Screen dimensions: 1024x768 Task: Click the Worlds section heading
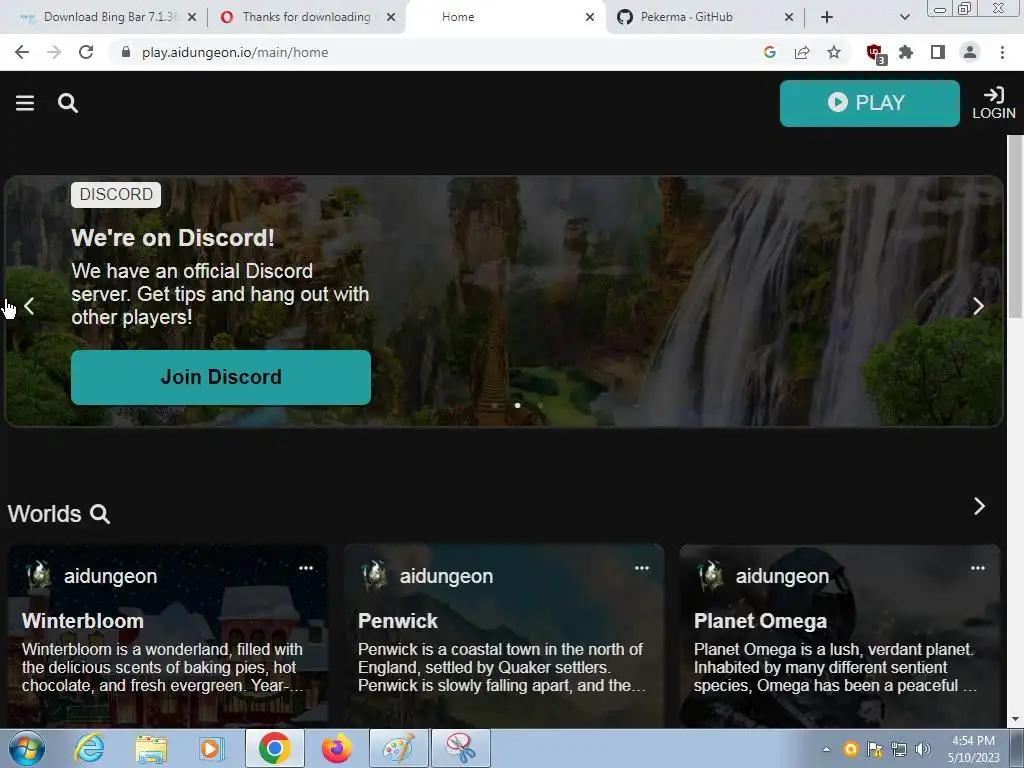(x=44, y=514)
